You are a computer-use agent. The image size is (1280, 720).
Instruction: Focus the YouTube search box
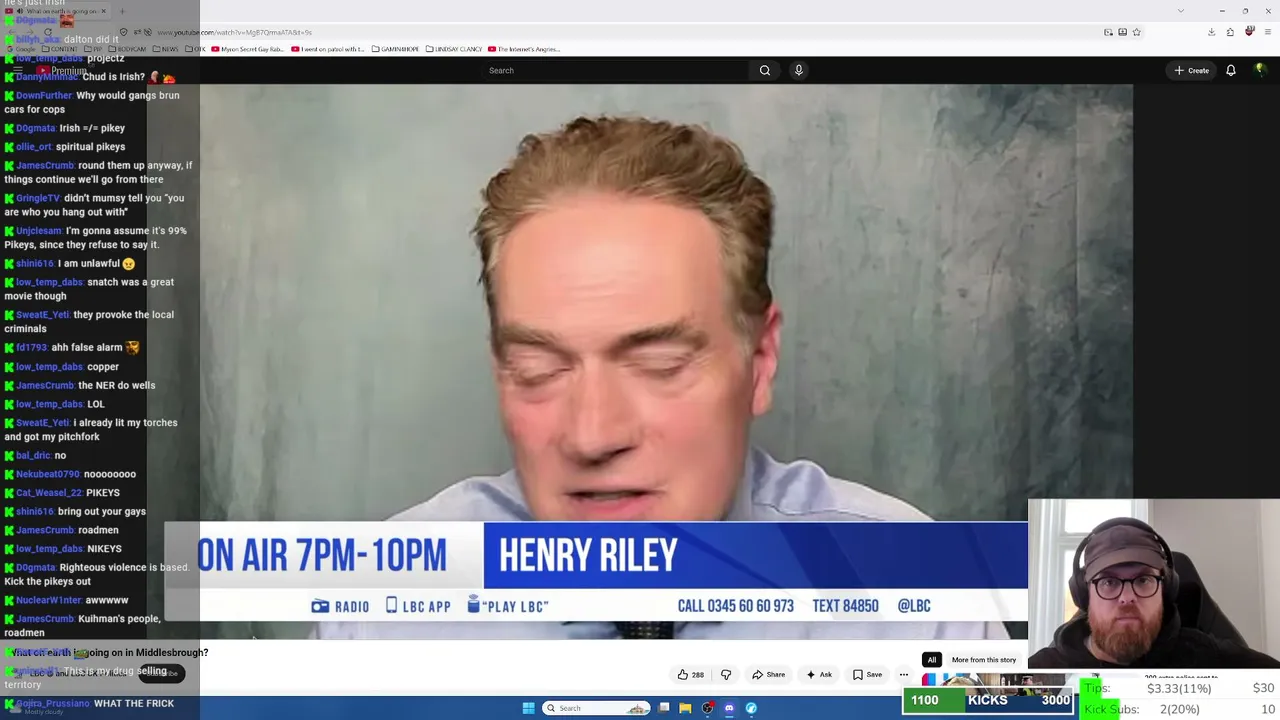615,70
